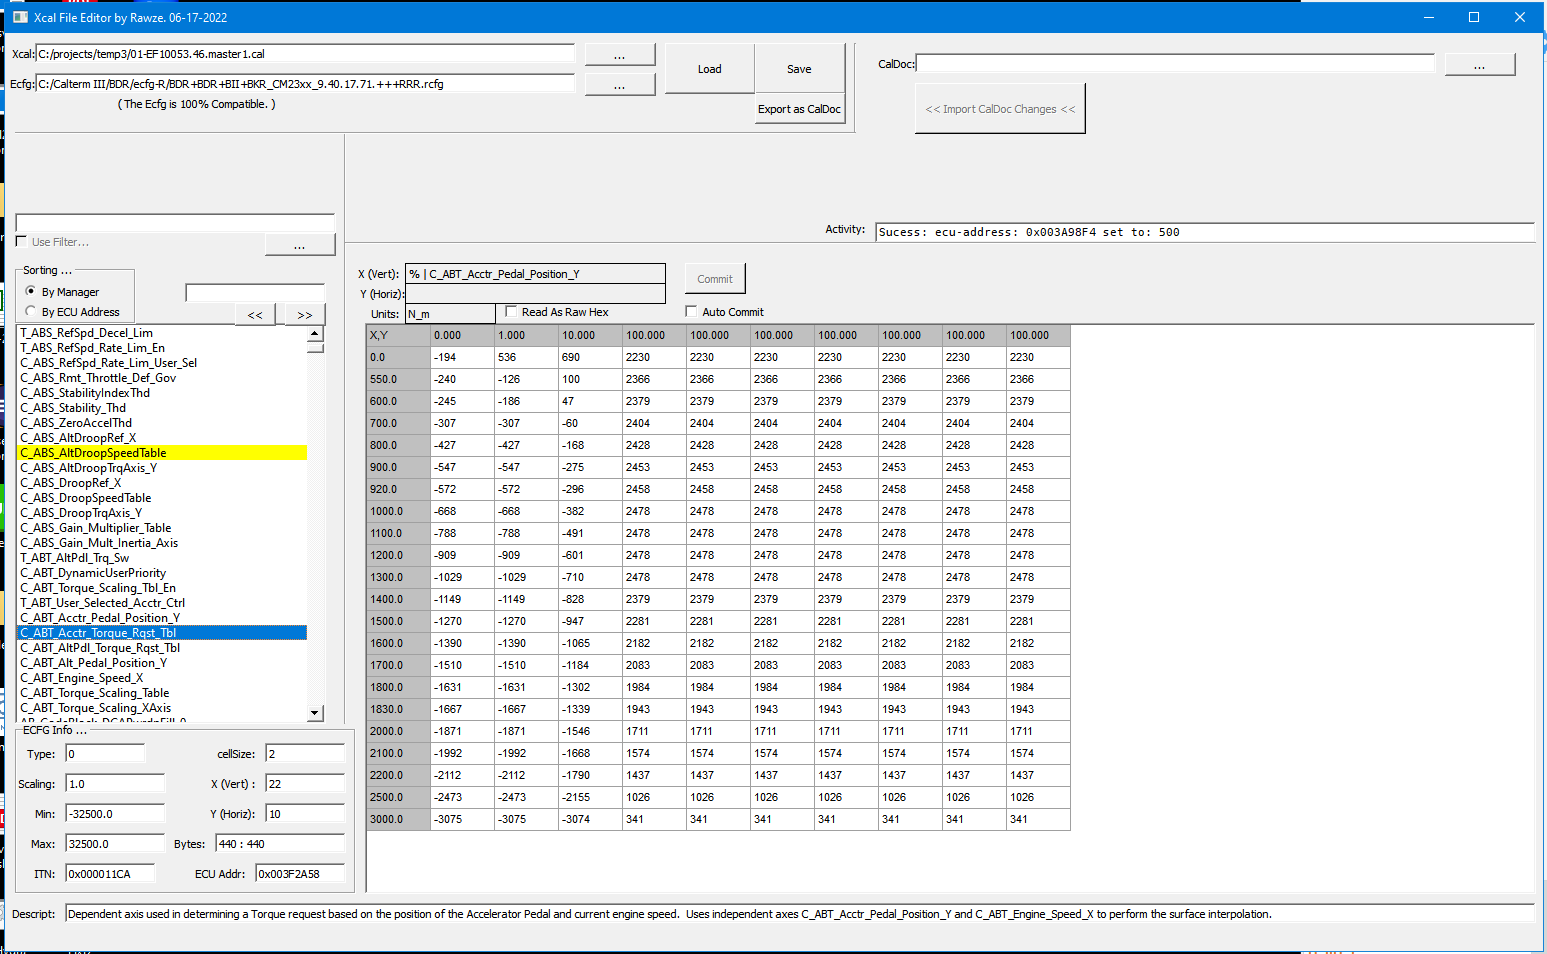Select C_ABT_Acctr_Pedal_Position_Y in list
This screenshot has width=1547, height=954.
[x=162, y=618]
